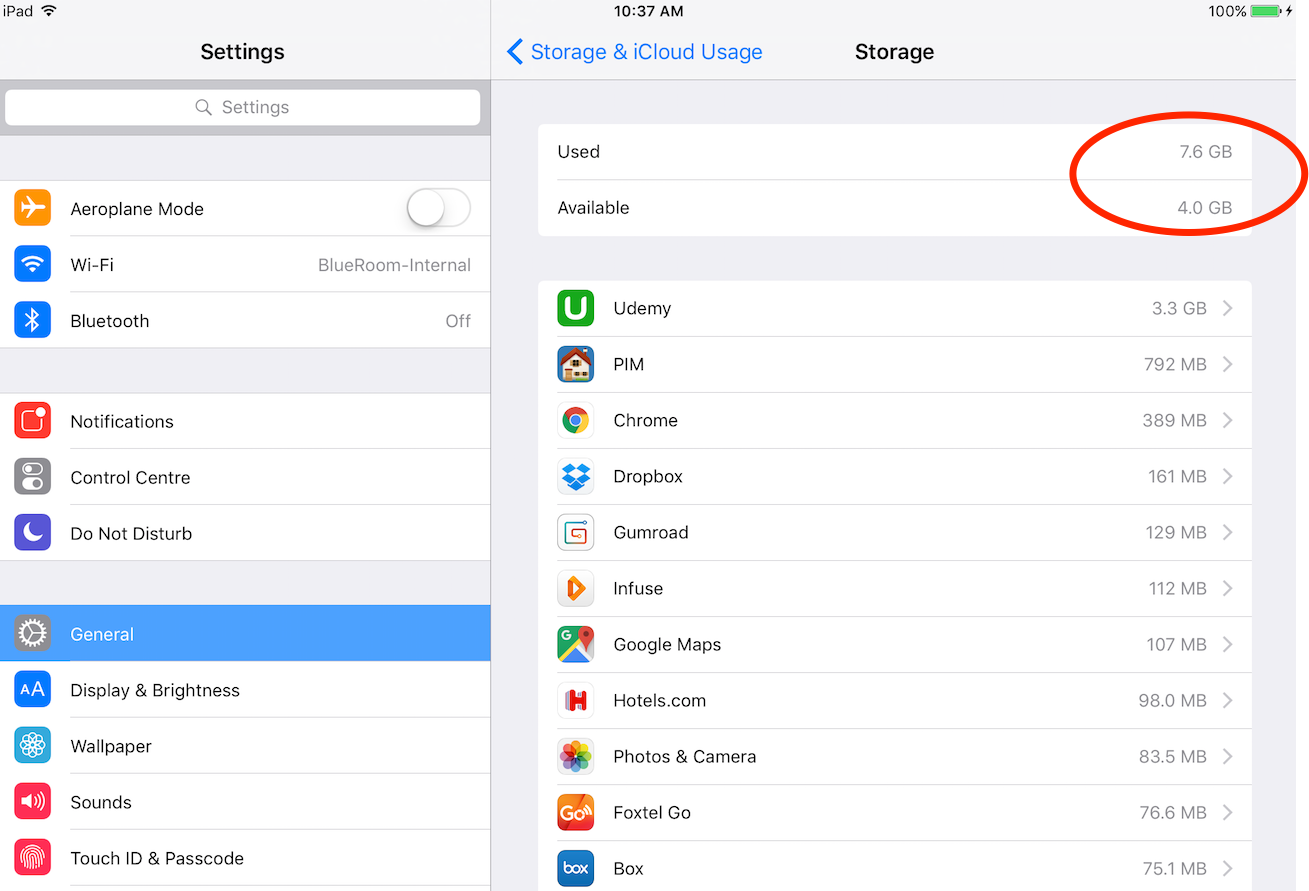Tap the Box 75.1 MB size
Screen dimensions: 1309x891
[1173, 868]
